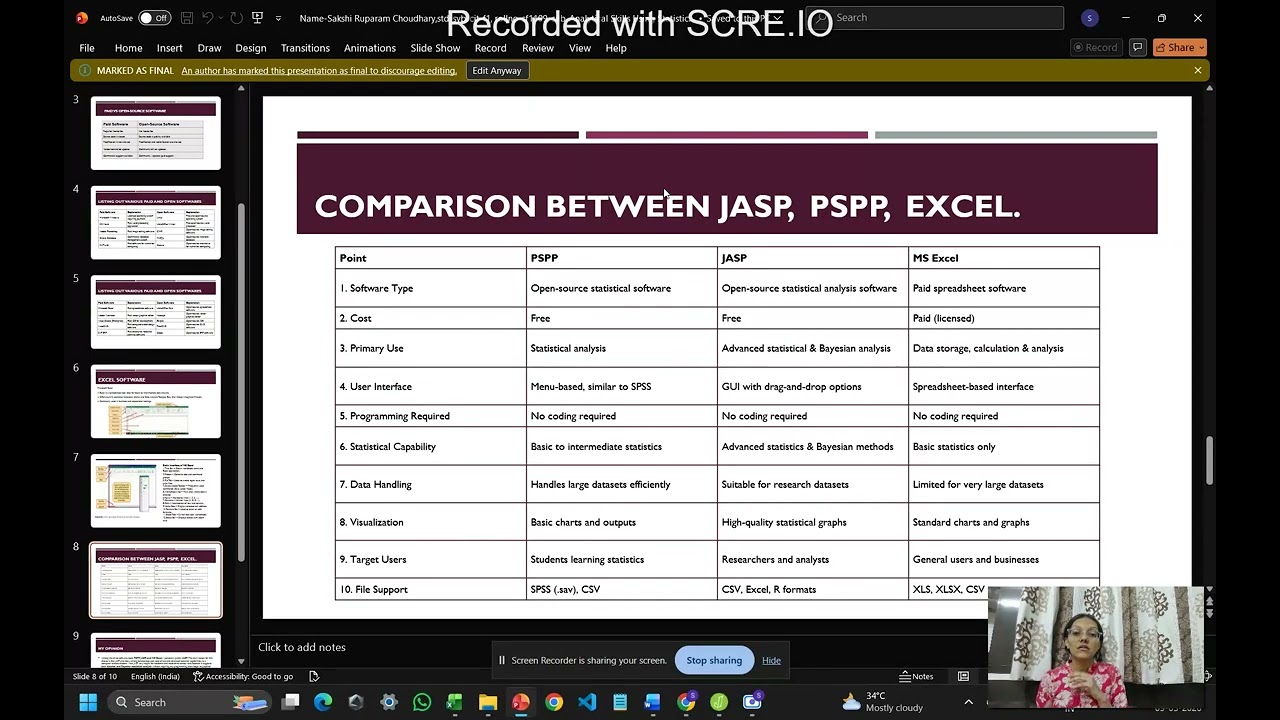Click the Undo arrow icon
The width and height of the screenshot is (1280, 720).
(208, 18)
